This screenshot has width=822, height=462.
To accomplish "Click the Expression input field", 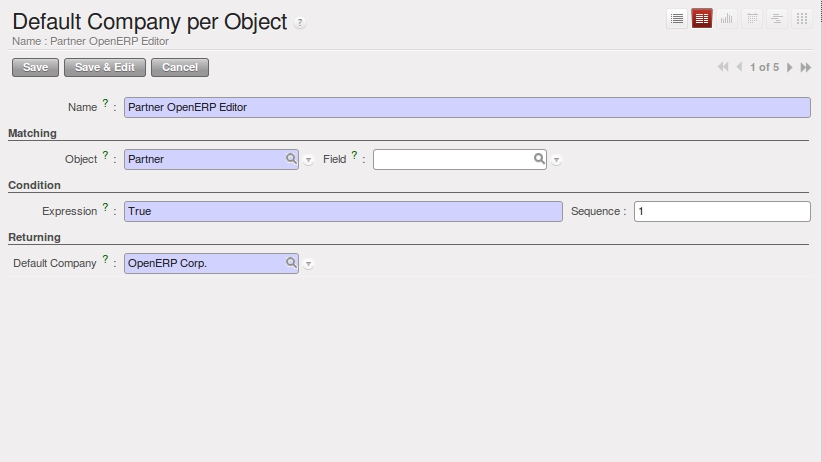I will [x=343, y=211].
